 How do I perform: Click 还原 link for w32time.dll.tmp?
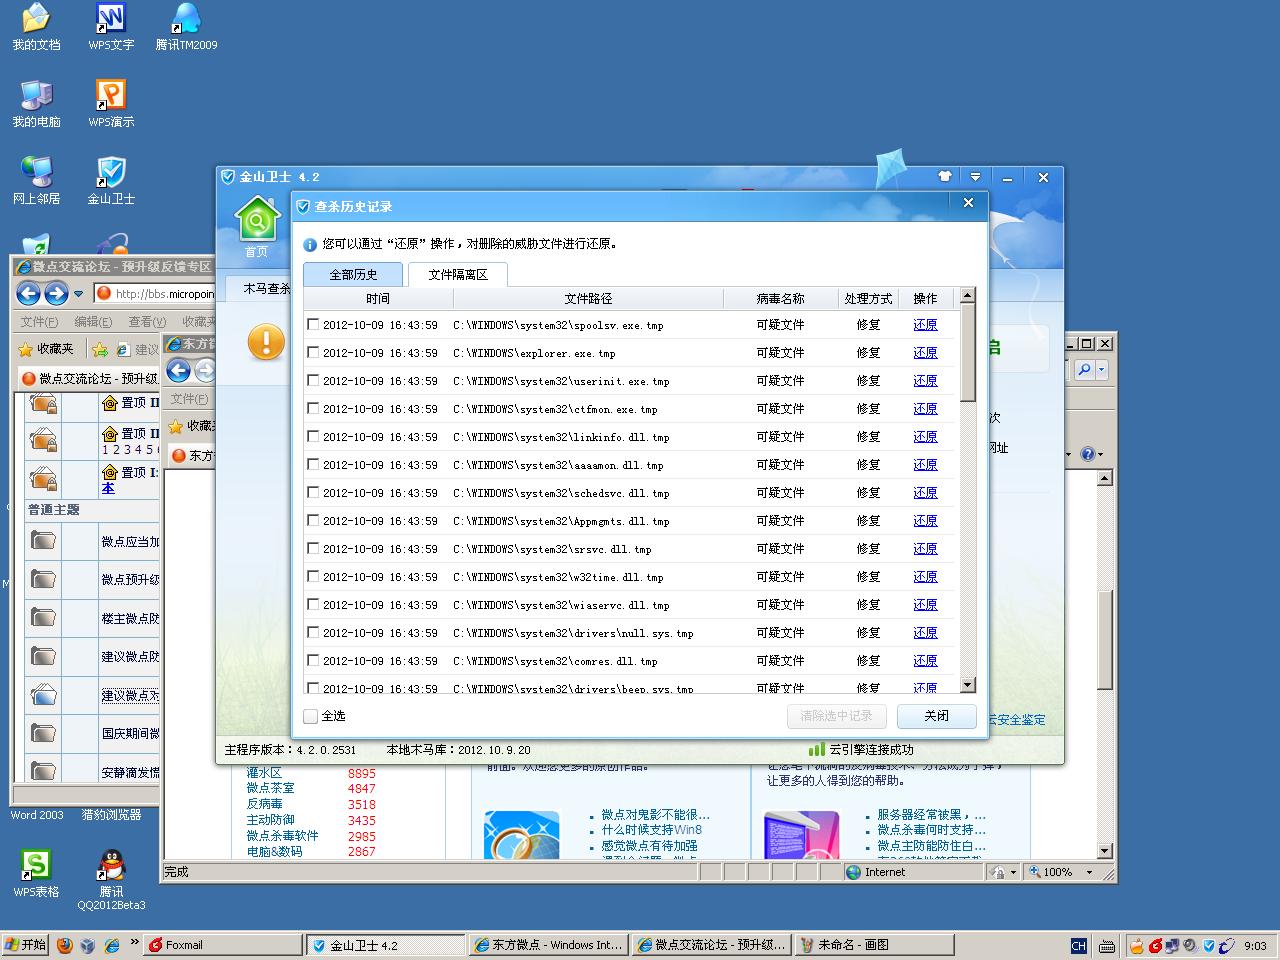925,577
